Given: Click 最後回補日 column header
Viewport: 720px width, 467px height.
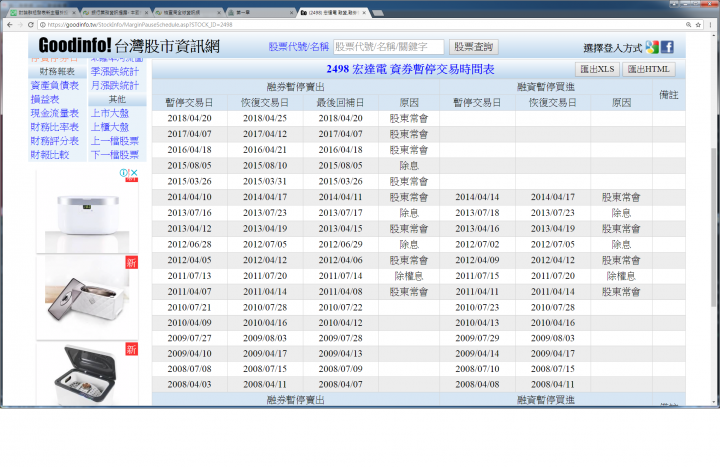Looking at the screenshot, I should 340,103.
